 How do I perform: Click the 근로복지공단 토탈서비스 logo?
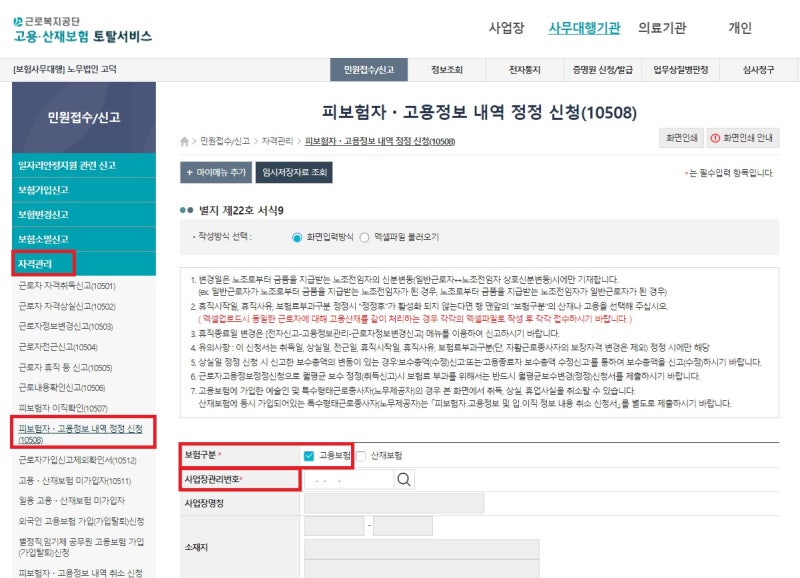(83, 30)
